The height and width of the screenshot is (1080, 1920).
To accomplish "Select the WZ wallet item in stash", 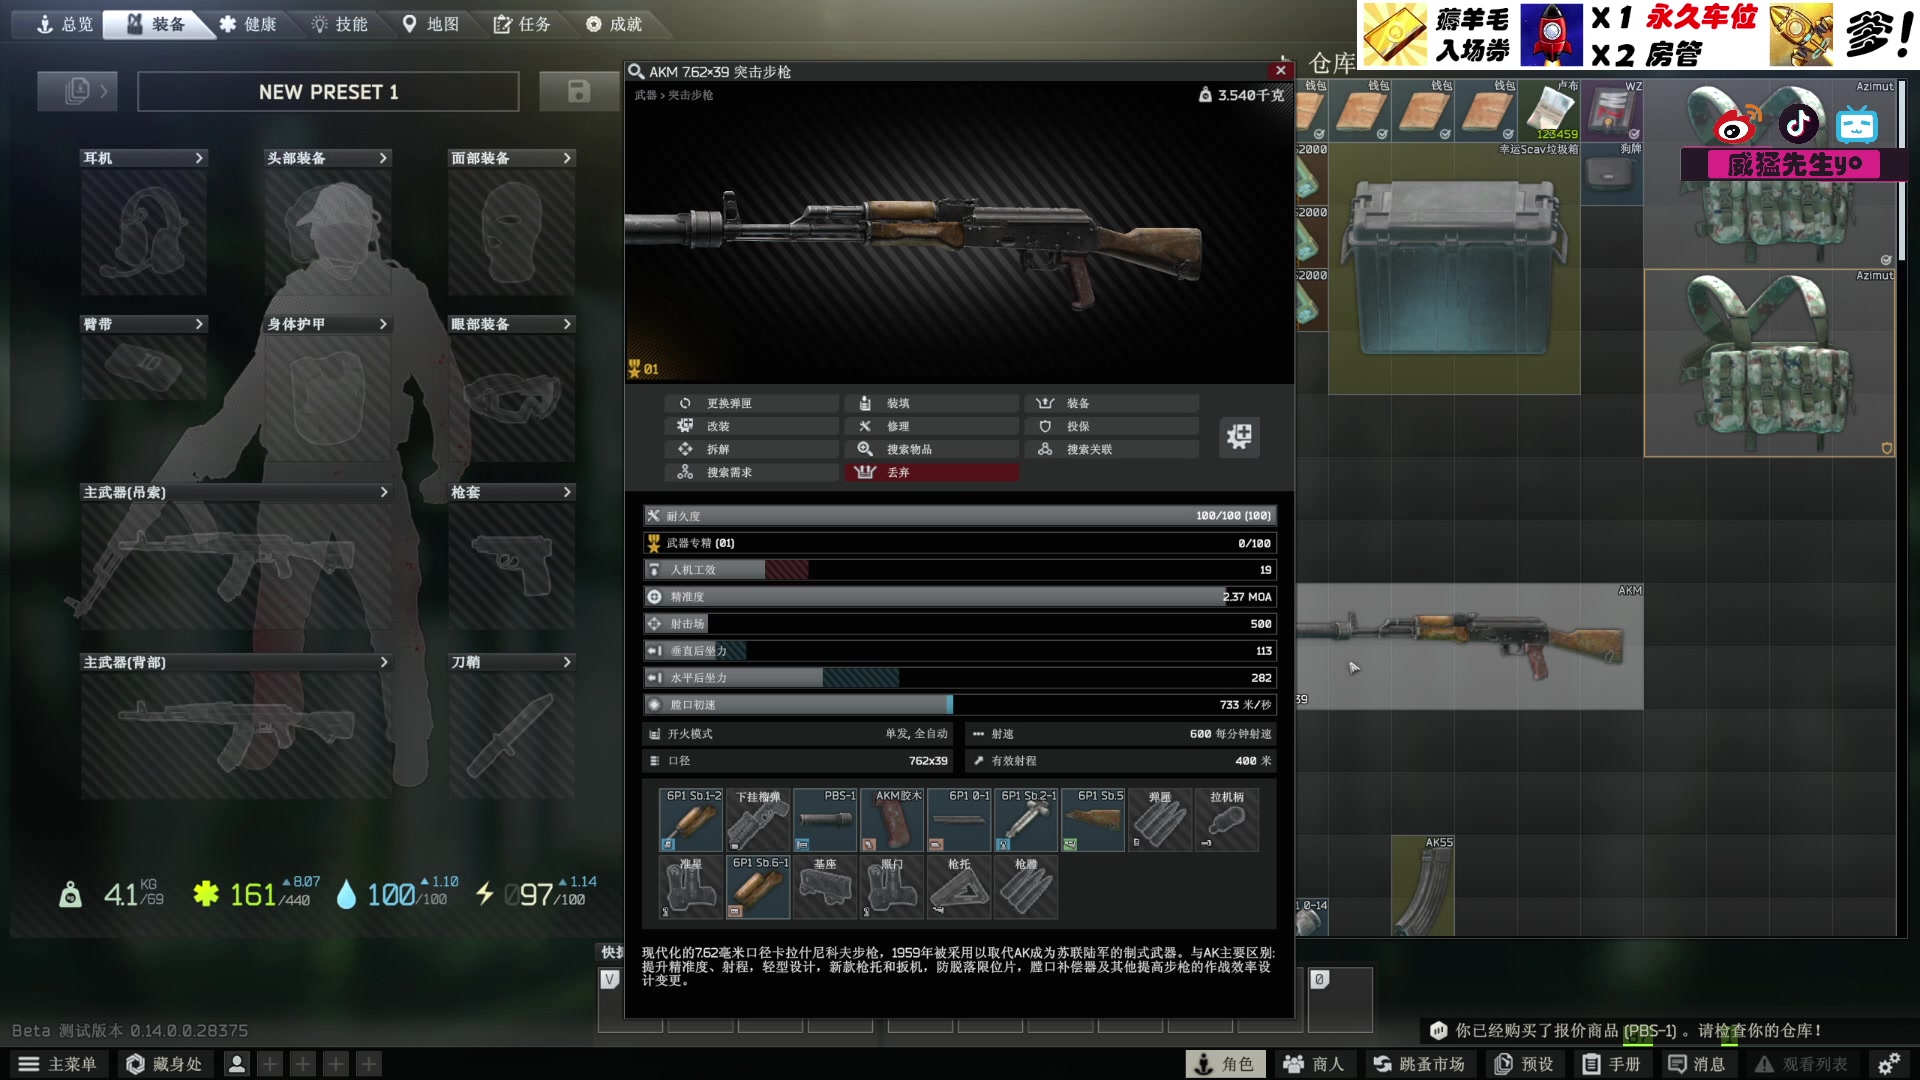I will pos(1612,111).
